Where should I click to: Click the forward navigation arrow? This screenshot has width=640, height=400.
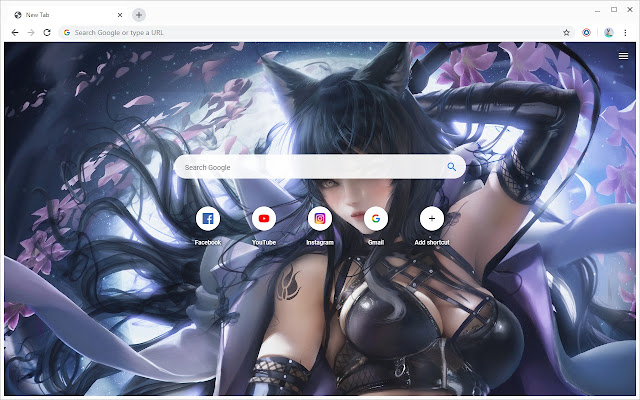(31, 33)
